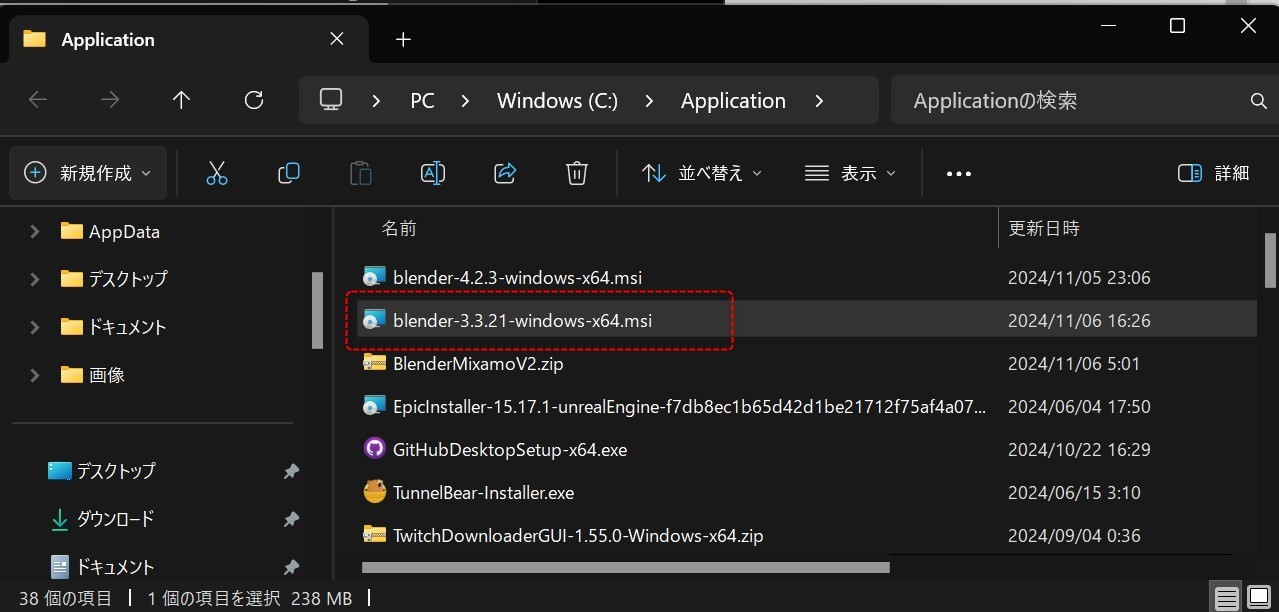Go up one folder level arrow
Image resolution: width=1279 pixels, height=612 pixels.
click(181, 100)
